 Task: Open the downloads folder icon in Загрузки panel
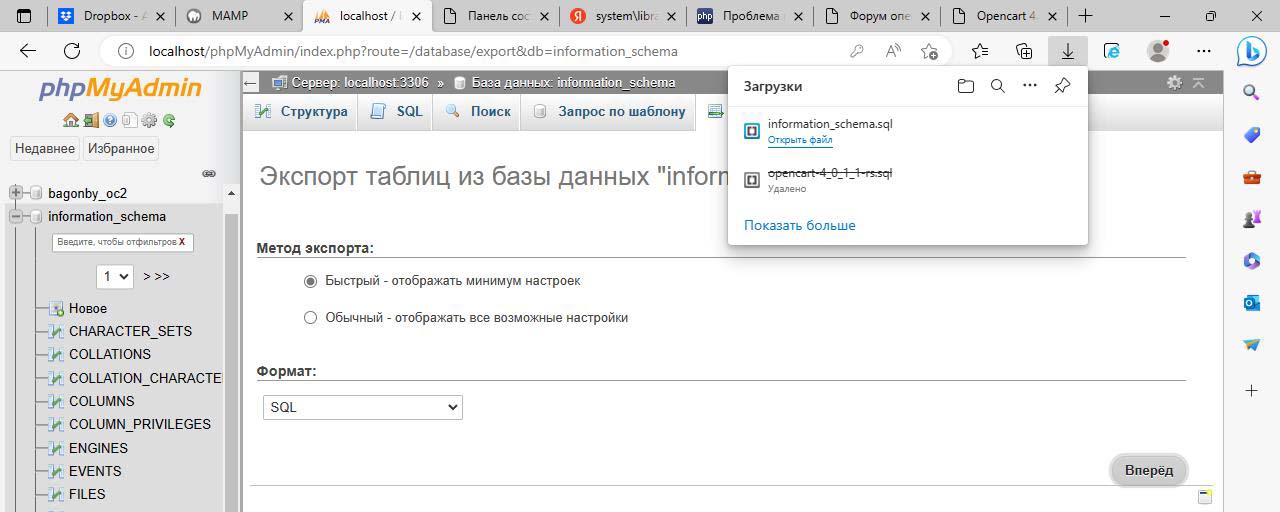[x=965, y=86]
